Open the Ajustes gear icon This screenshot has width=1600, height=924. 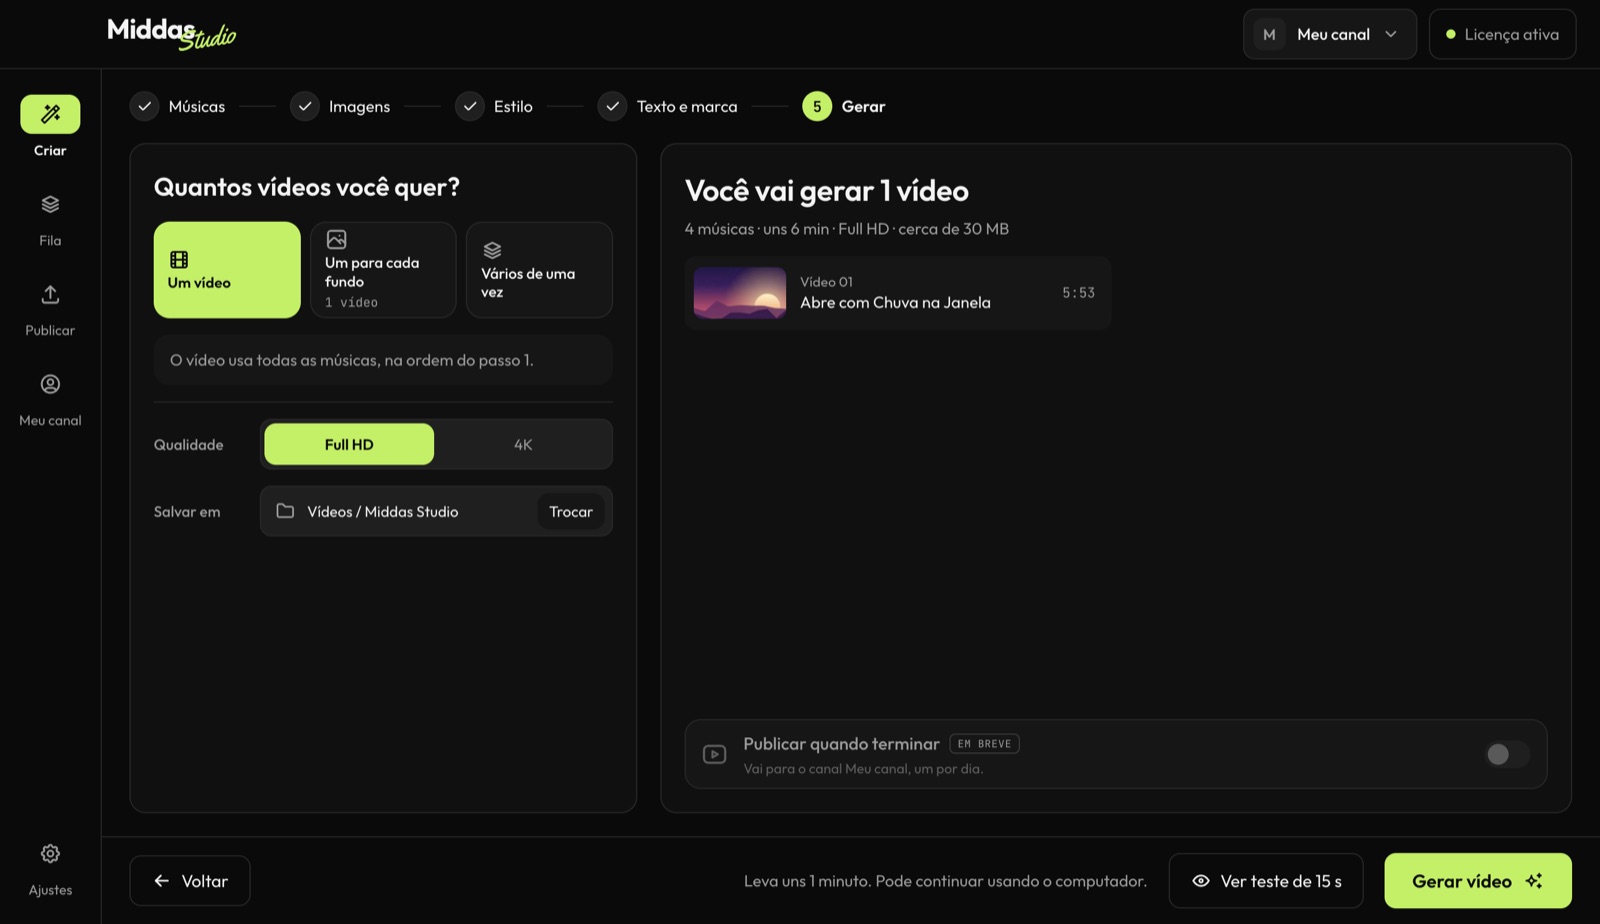pyautogui.click(x=50, y=853)
